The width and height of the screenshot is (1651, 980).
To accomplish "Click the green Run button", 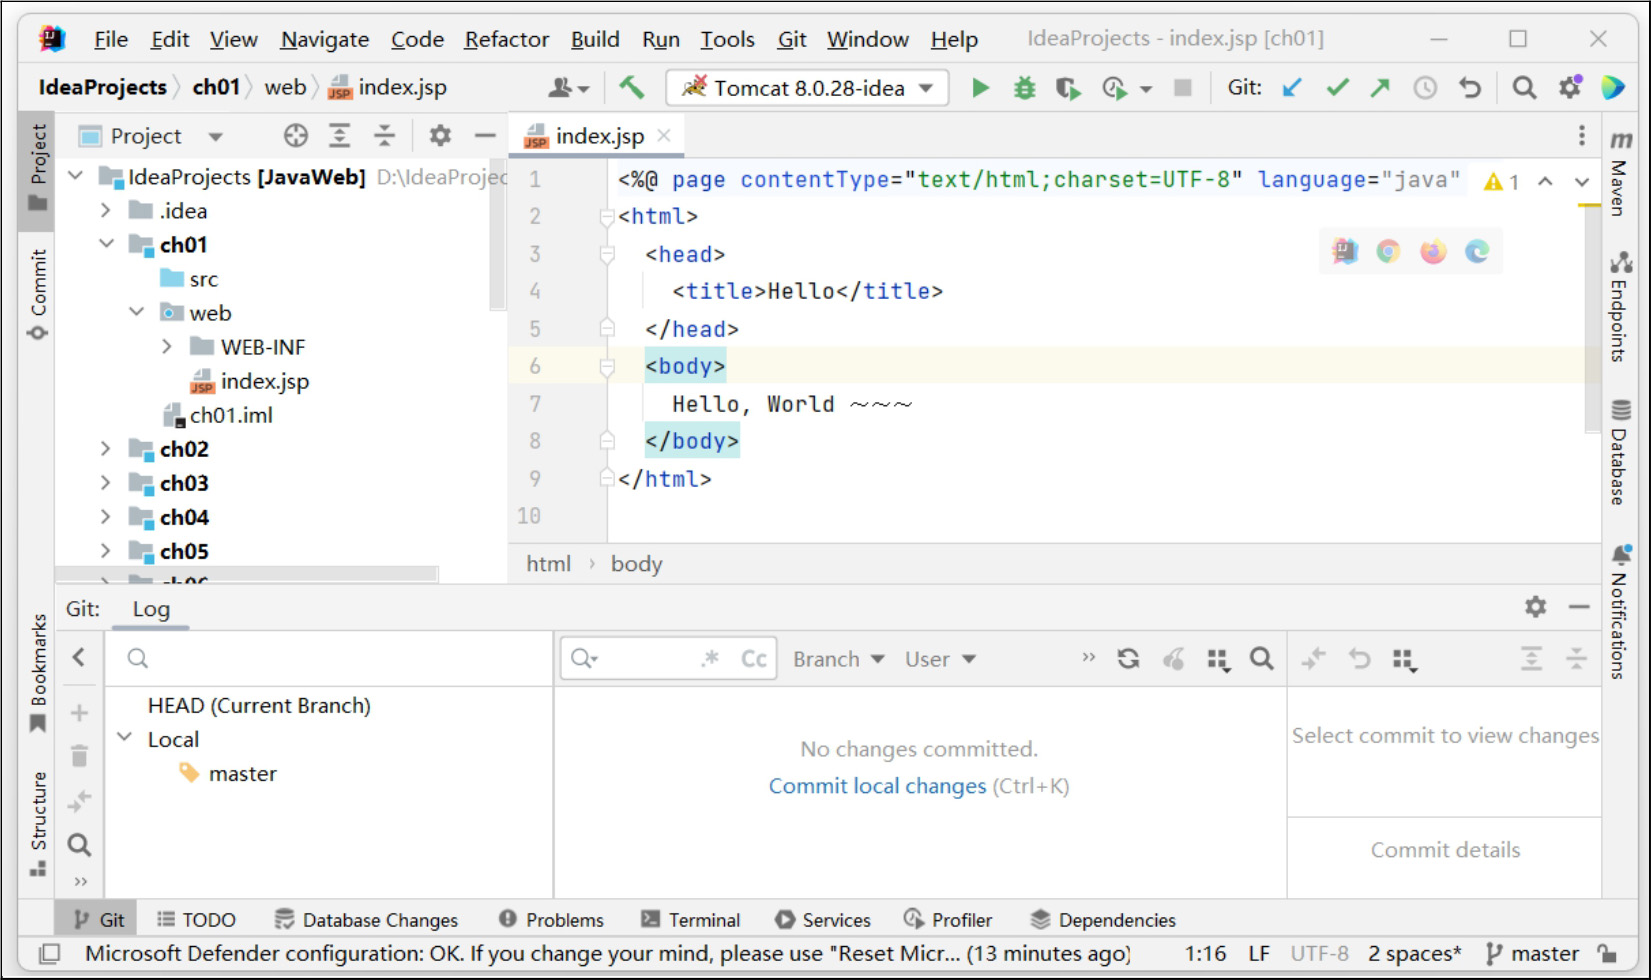I will [980, 88].
